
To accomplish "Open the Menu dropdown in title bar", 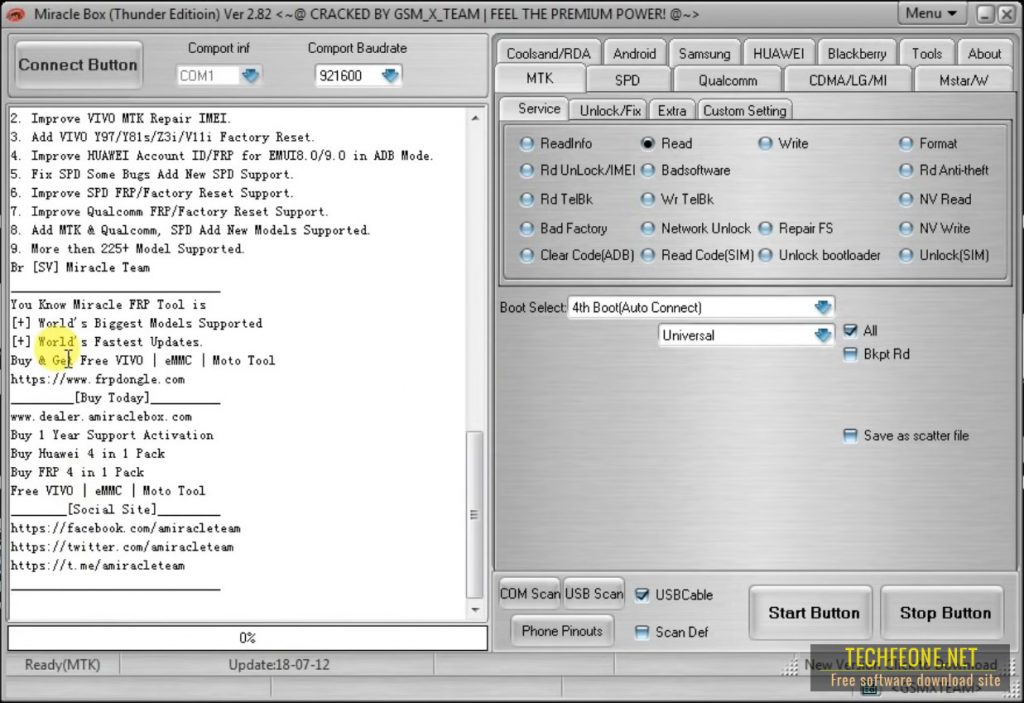I will (931, 13).
